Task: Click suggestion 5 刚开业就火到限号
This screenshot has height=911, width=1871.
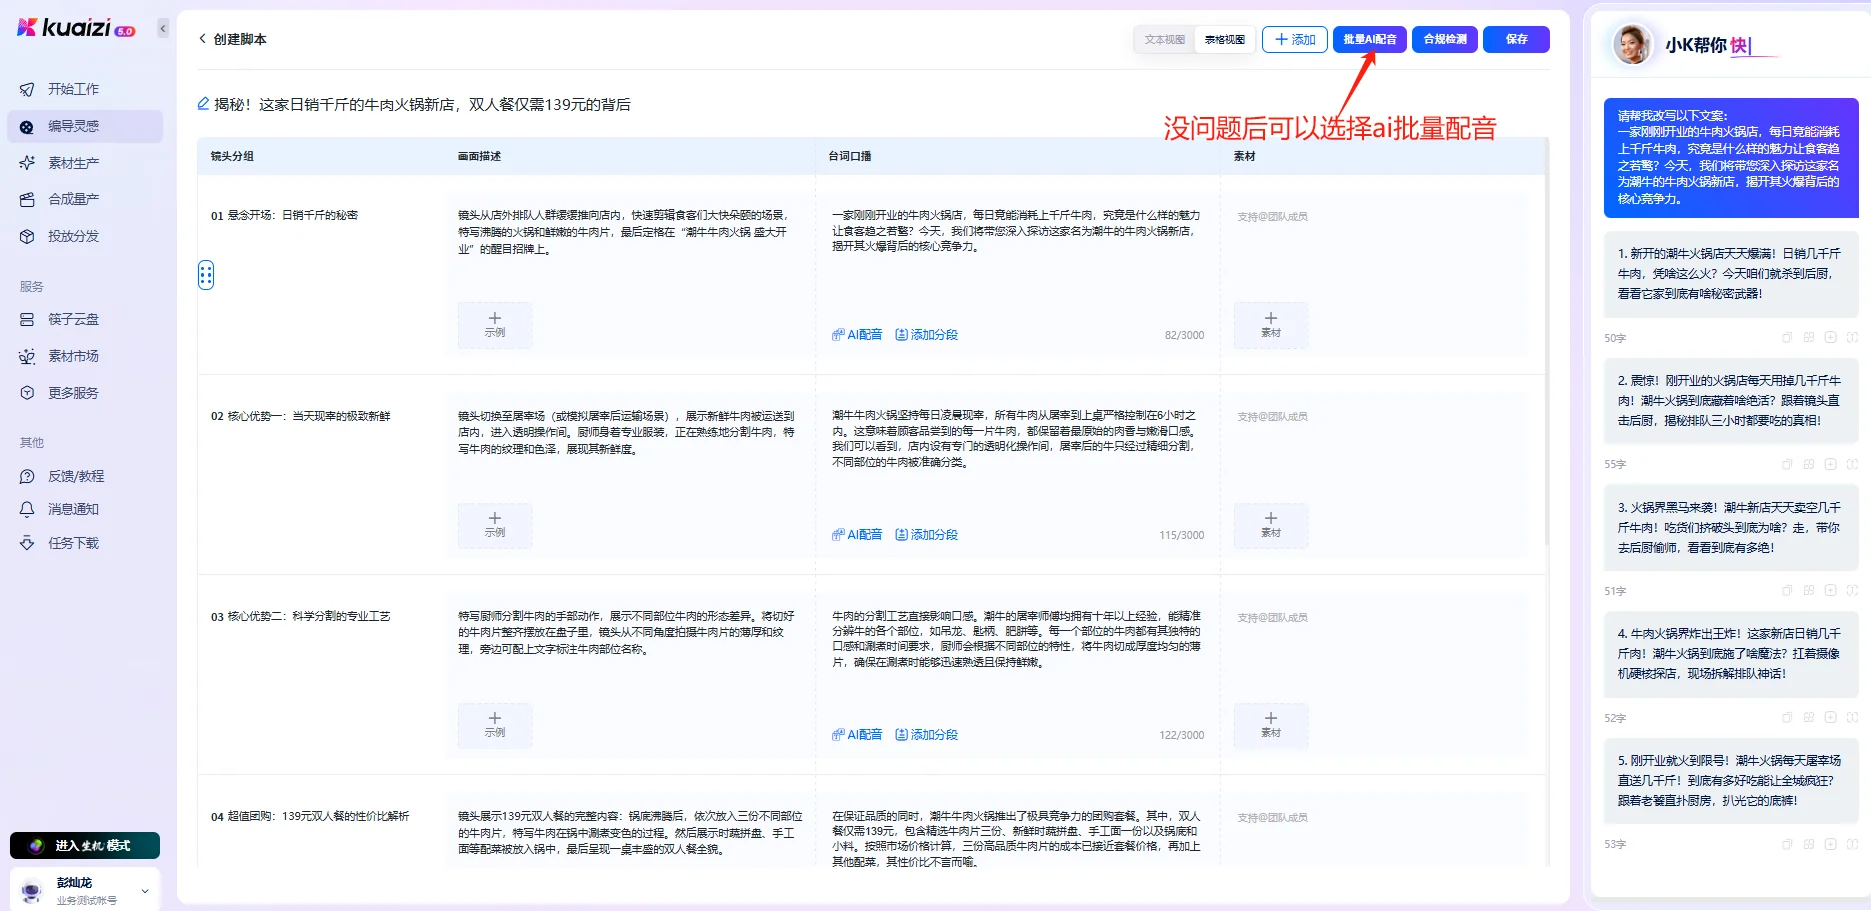Action: pos(1731,780)
